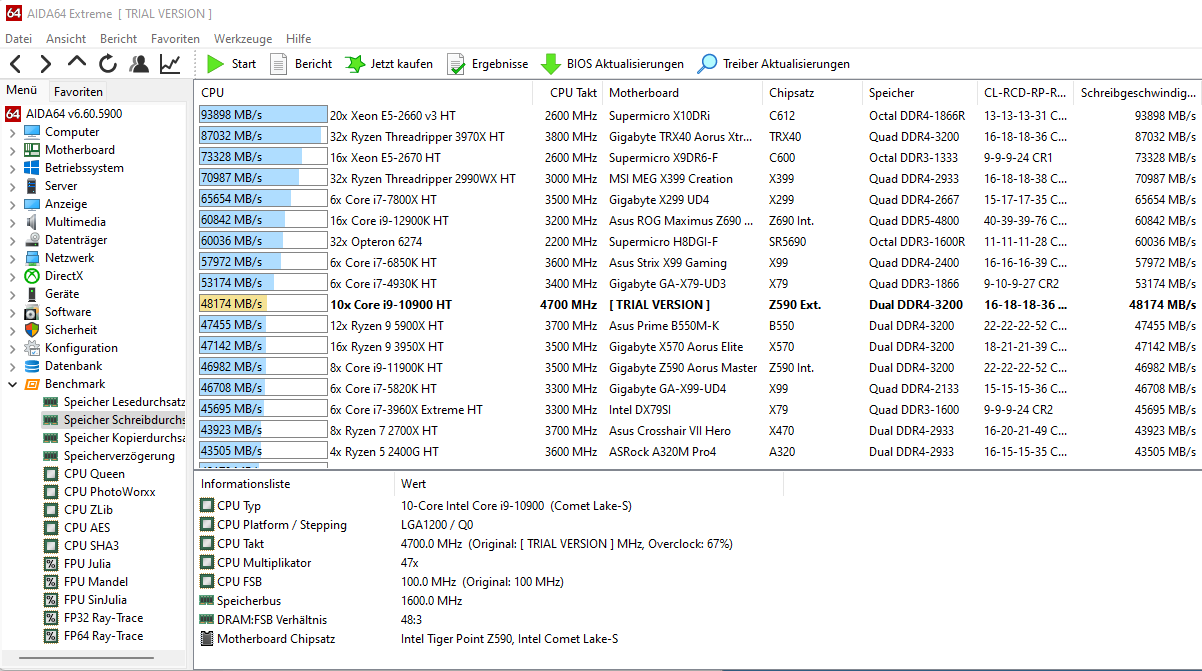Open the user report icon in toolbar
The width and height of the screenshot is (1202, 671).
(139, 64)
